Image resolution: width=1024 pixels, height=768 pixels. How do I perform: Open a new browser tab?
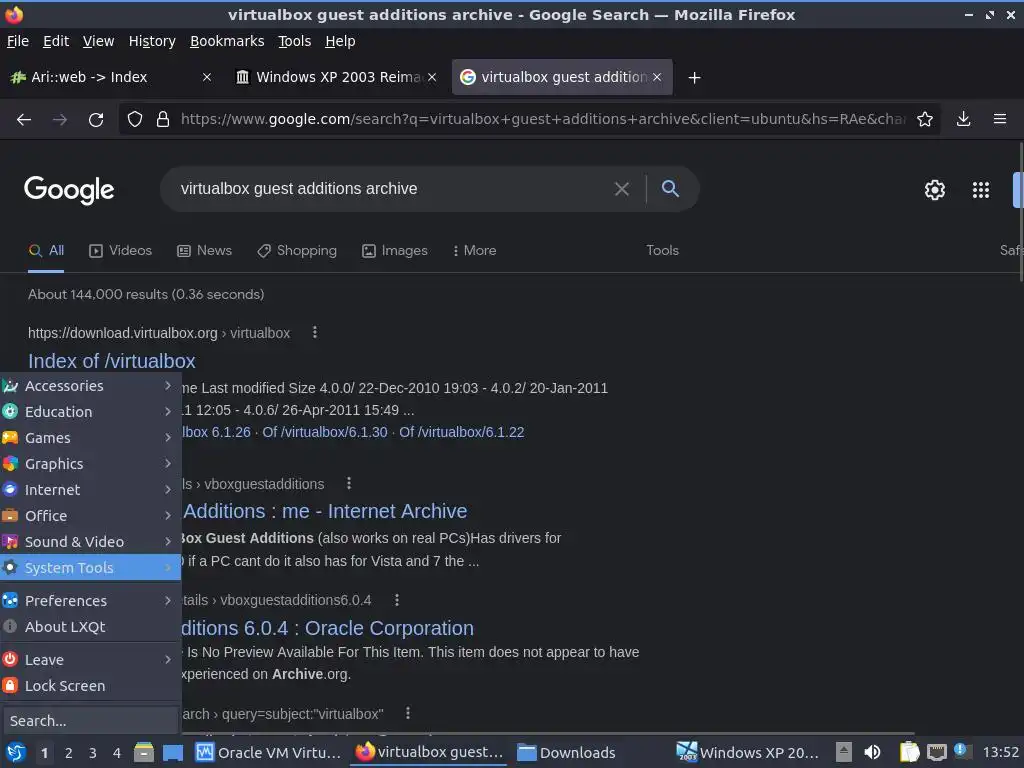tap(695, 78)
